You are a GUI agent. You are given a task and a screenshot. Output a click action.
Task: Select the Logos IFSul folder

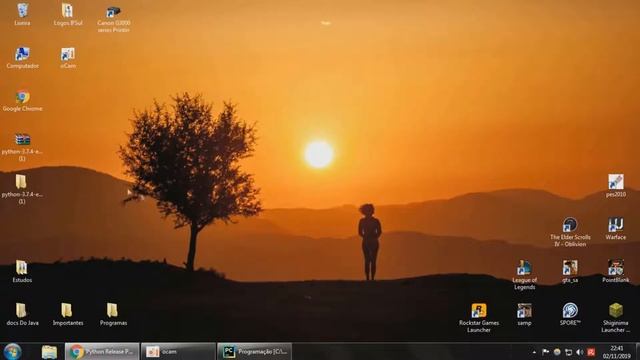pyautogui.click(x=68, y=15)
